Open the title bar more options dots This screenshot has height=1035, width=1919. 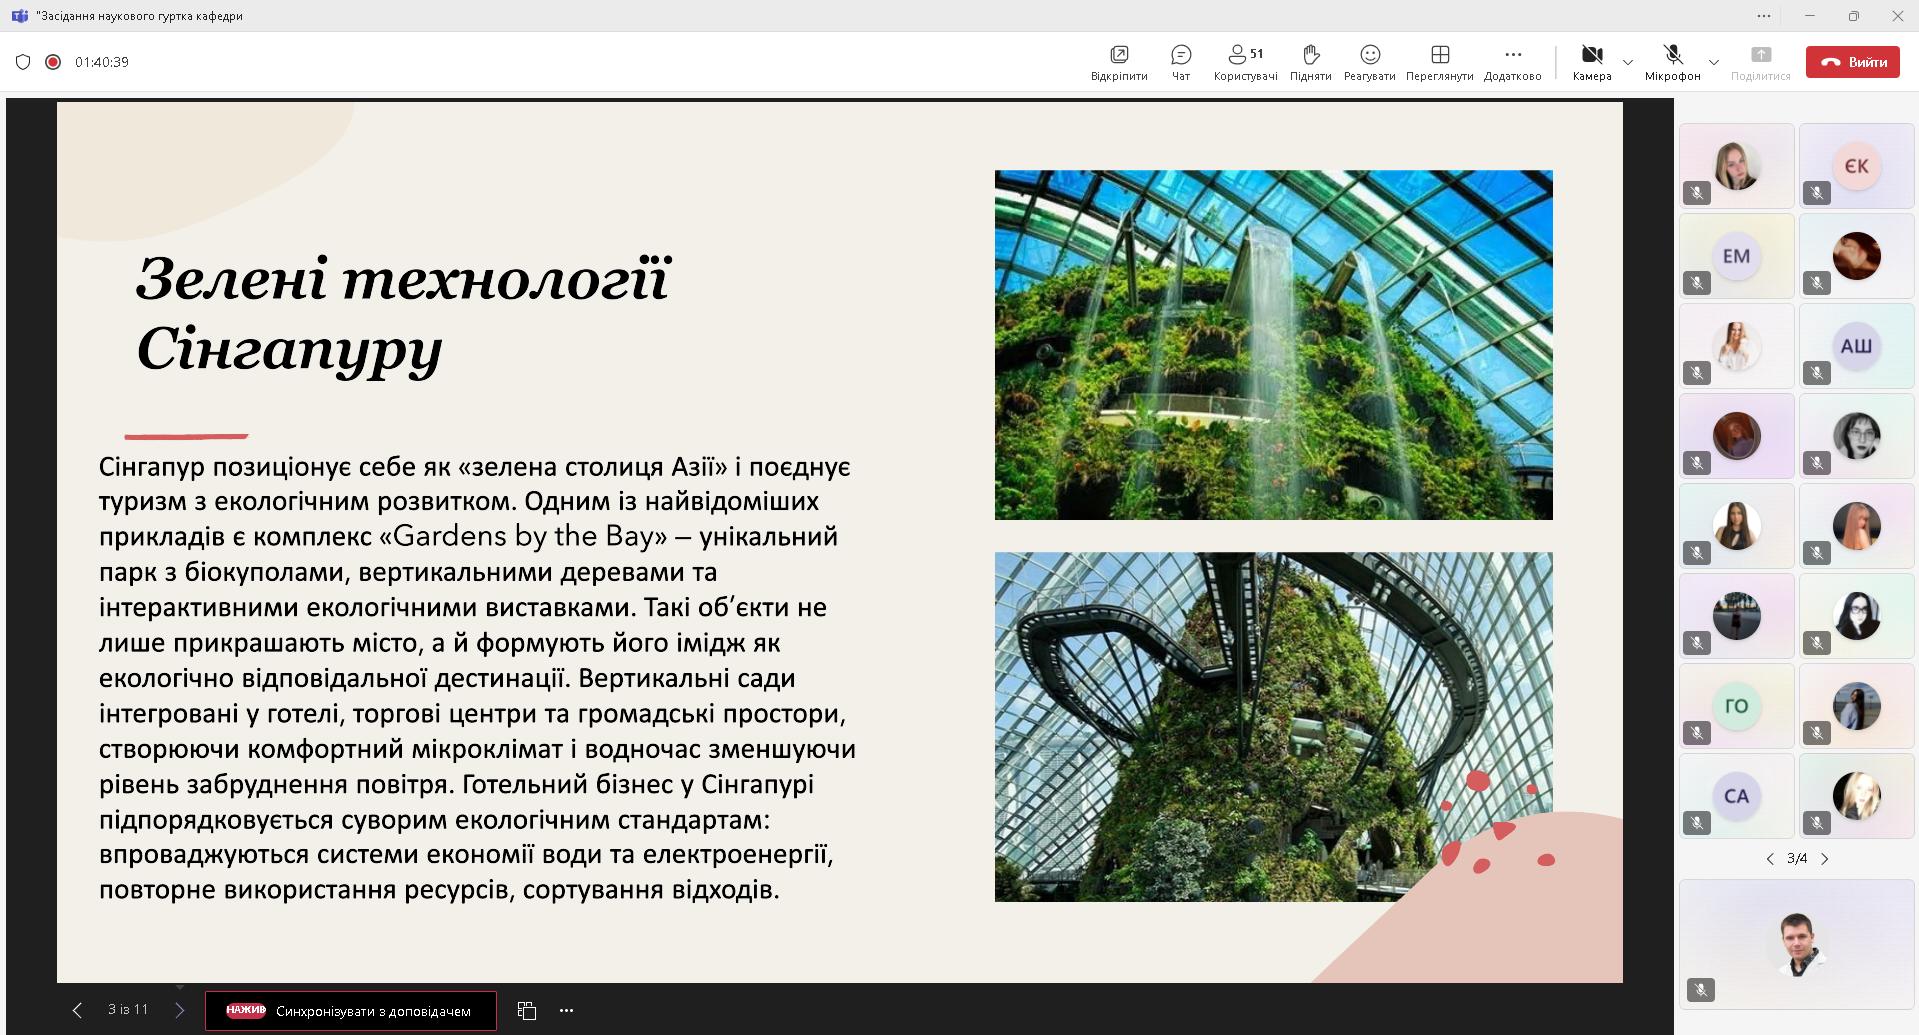[1764, 16]
